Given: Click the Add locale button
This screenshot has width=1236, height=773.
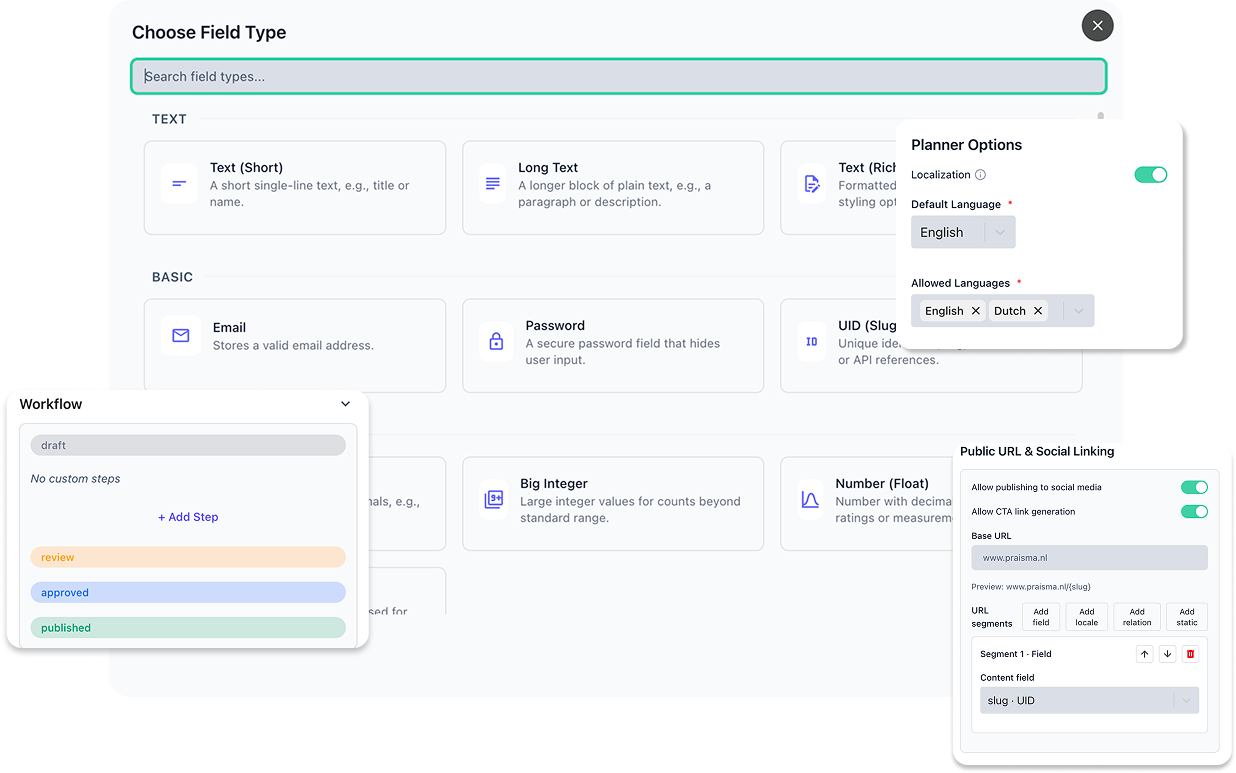Looking at the screenshot, I should coord(1086,616).
